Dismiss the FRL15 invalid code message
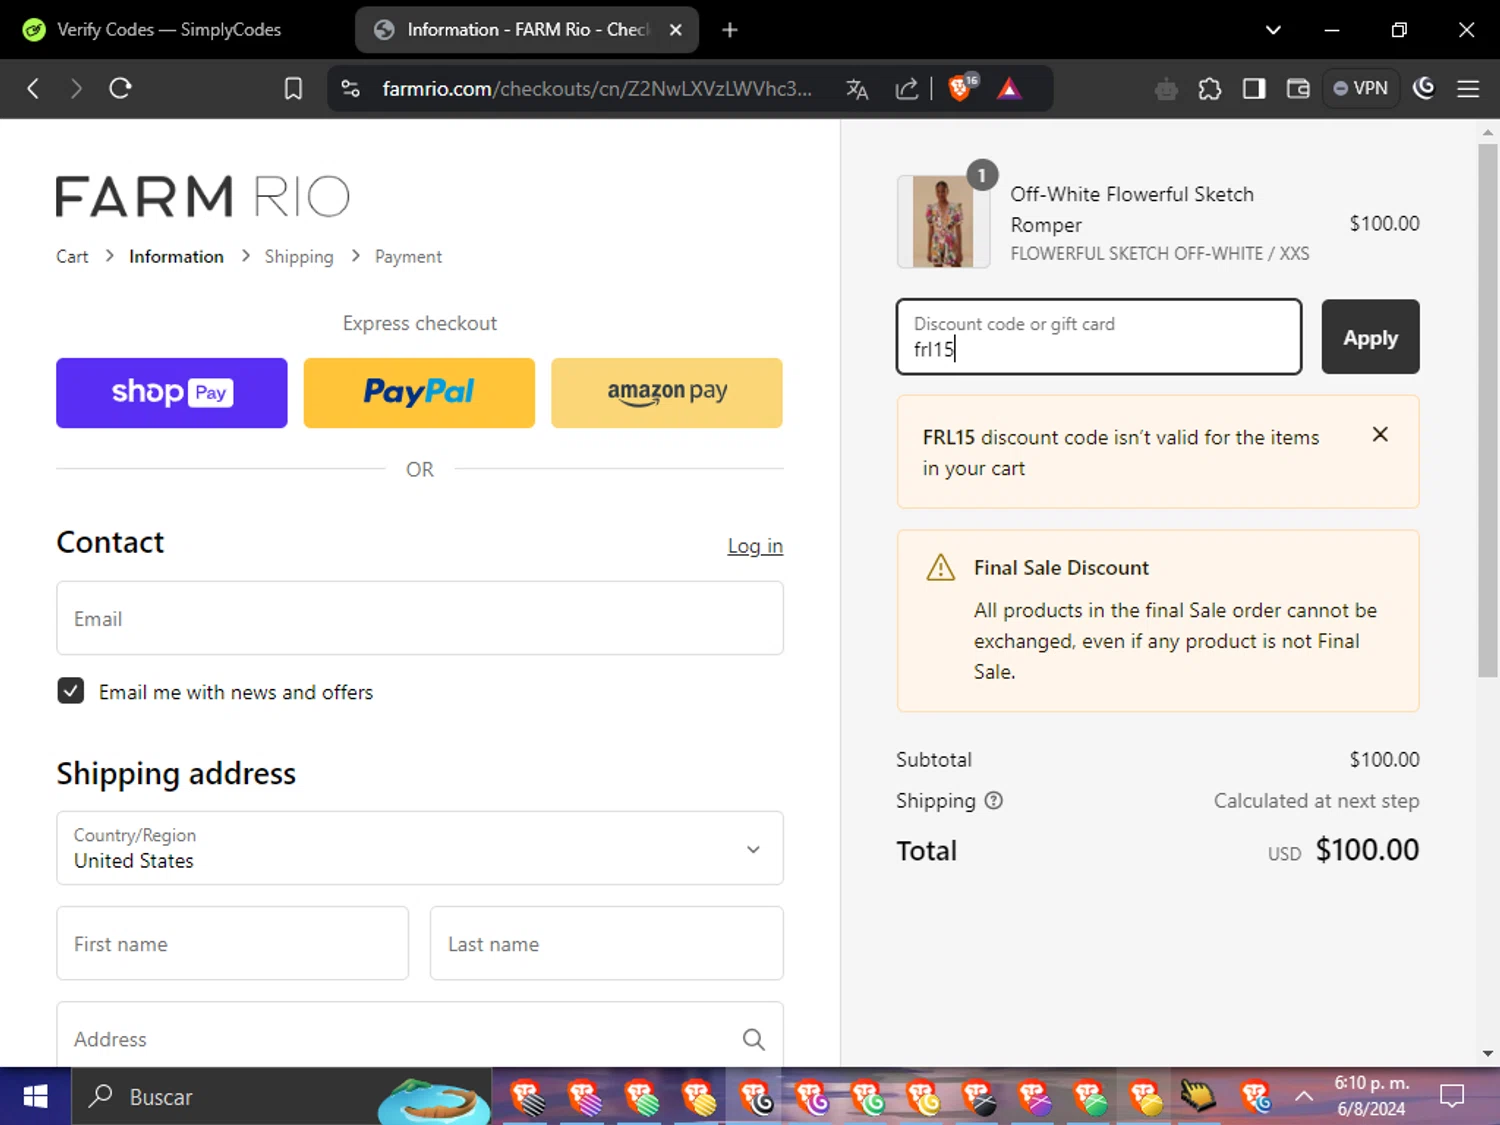The height and width of the screenshot is (1125, 1500). tap(1380, 434)
